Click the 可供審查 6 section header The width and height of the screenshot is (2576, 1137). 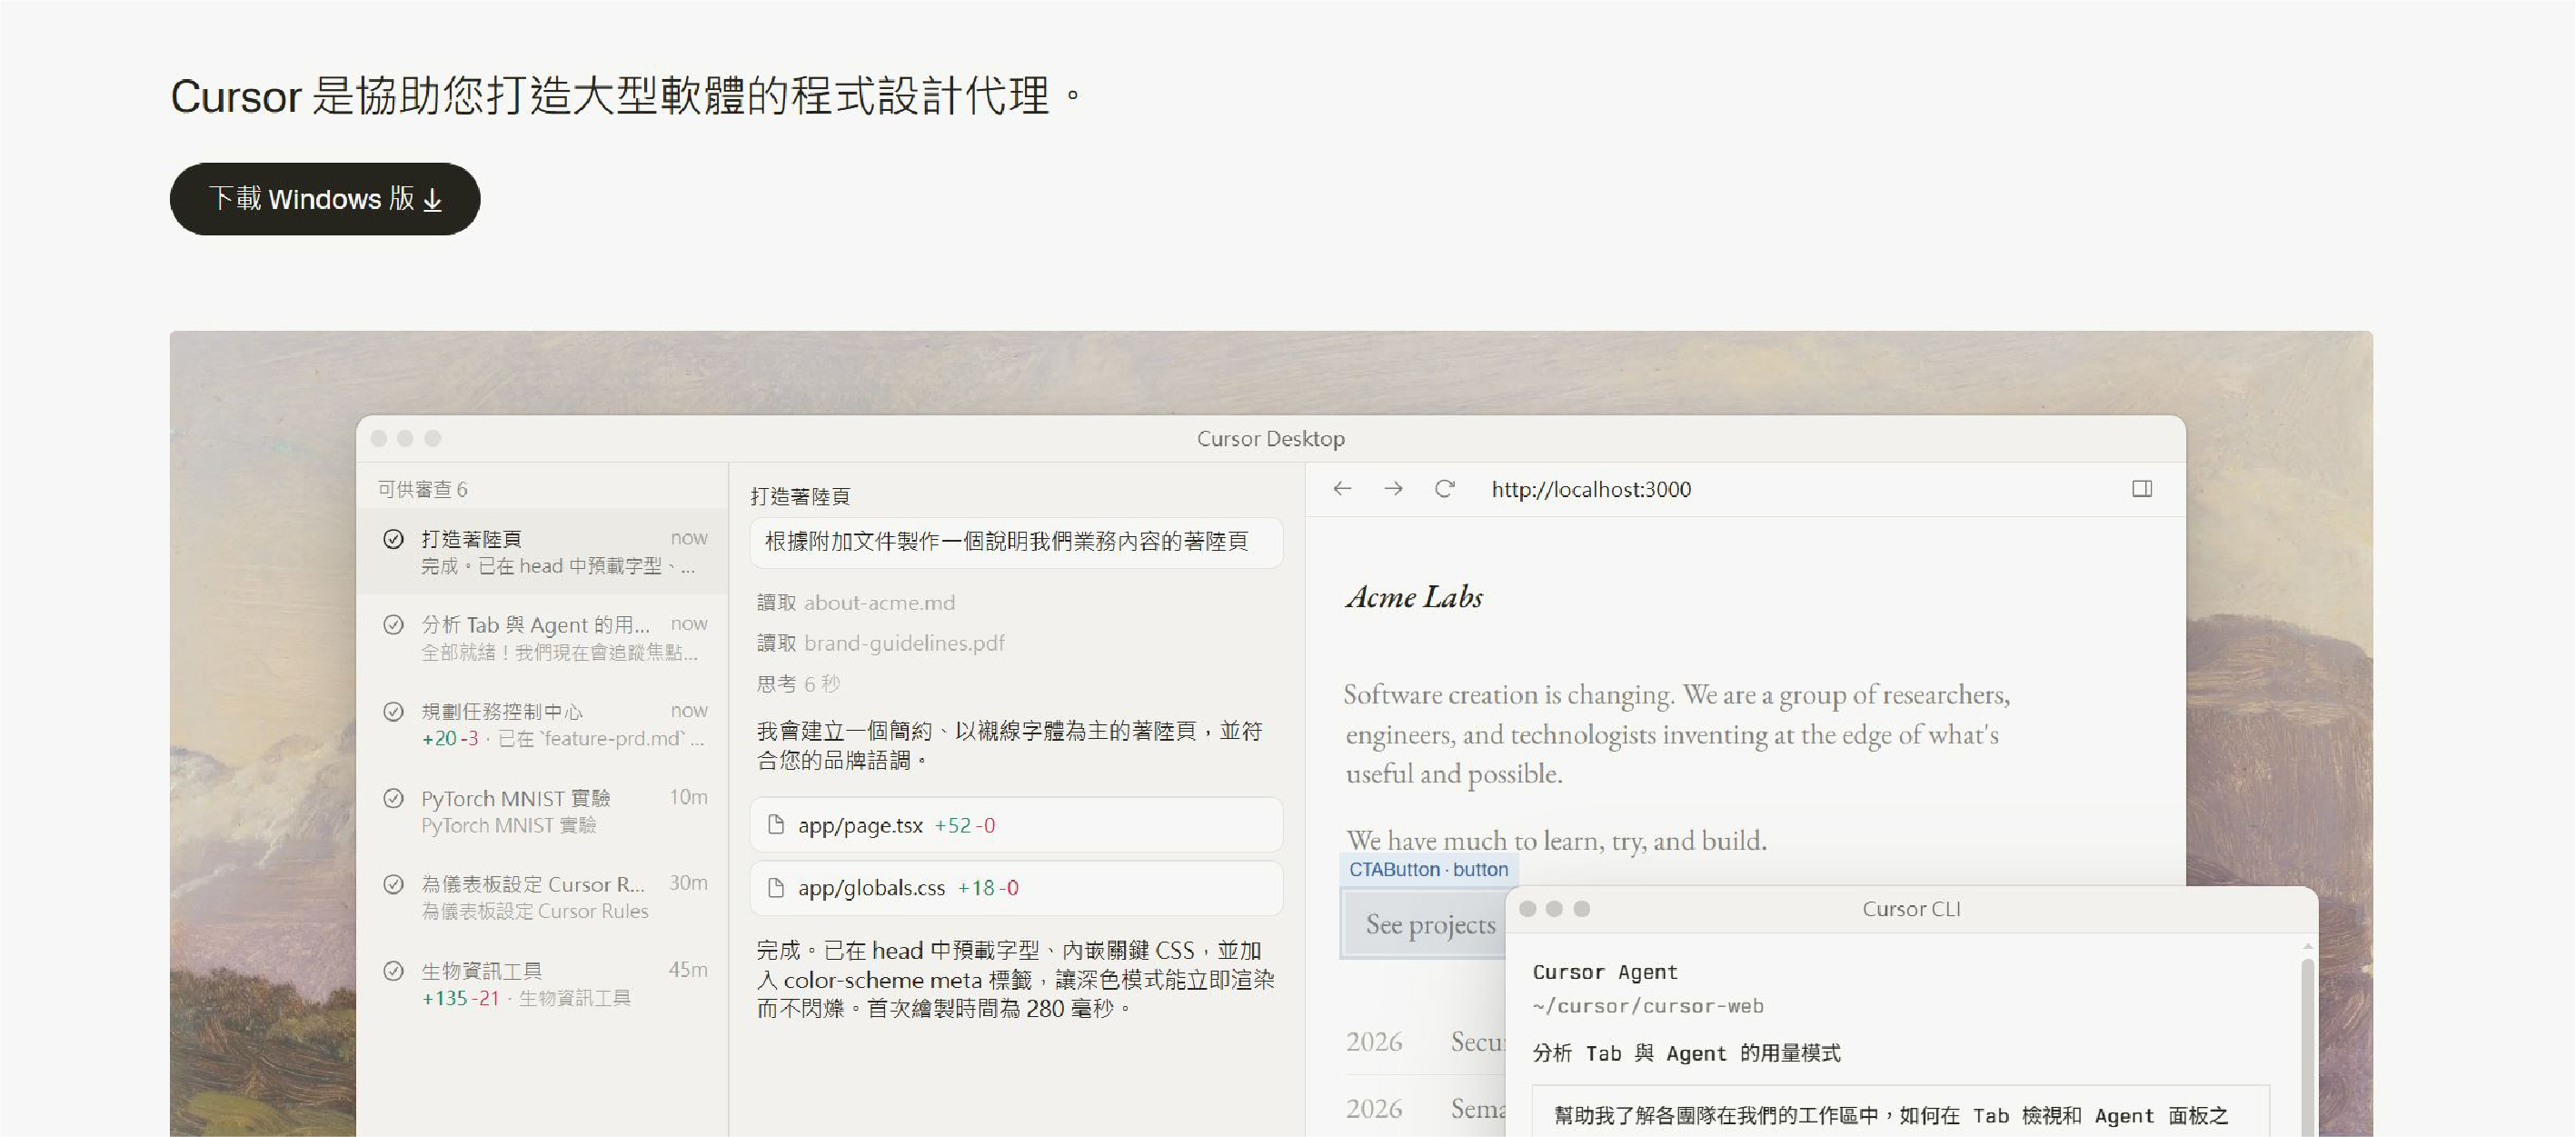click(x=423, y=489)
